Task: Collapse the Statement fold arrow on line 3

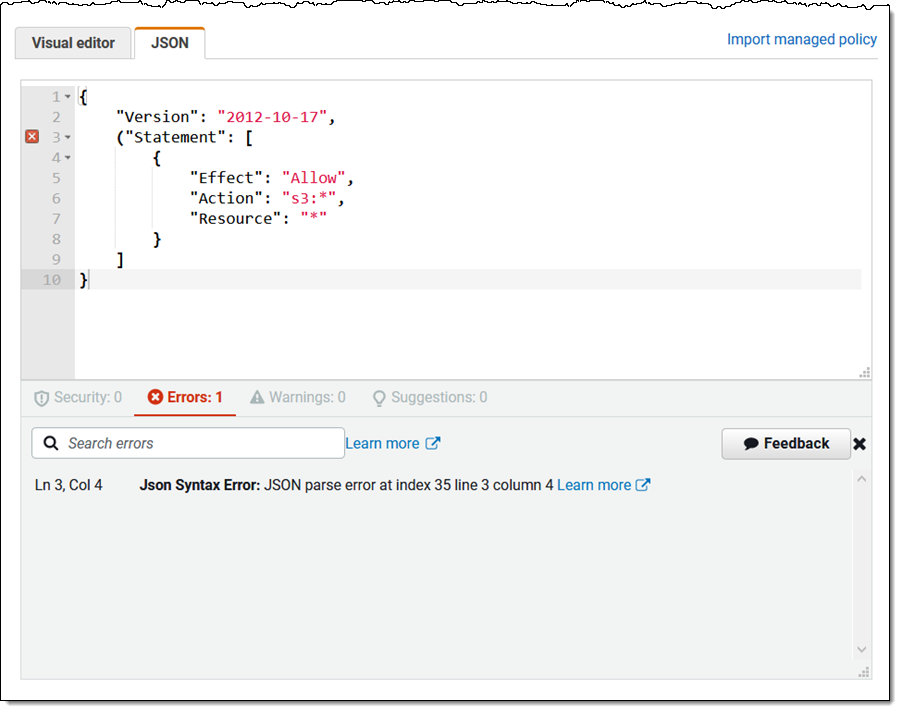Action: tap(67, 137)
